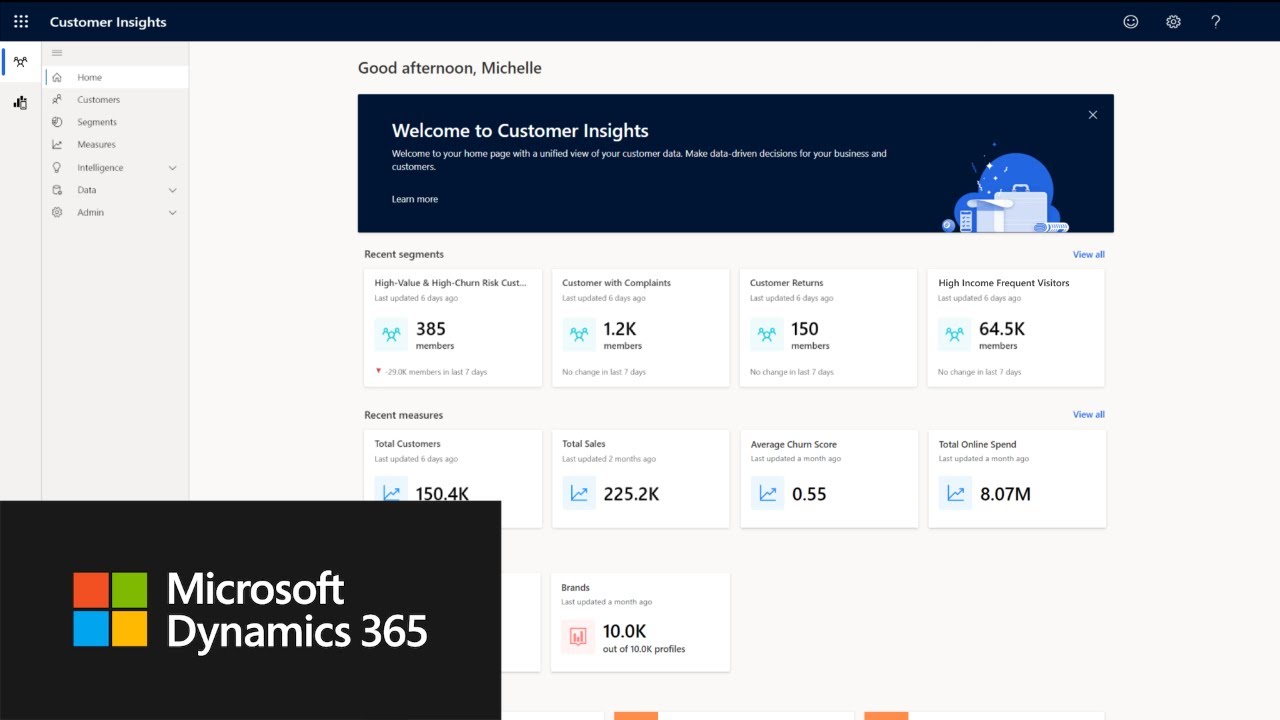Click the 8.07M value
This screenshot has height=720, width=1280.
click(x=1005, y=494)
